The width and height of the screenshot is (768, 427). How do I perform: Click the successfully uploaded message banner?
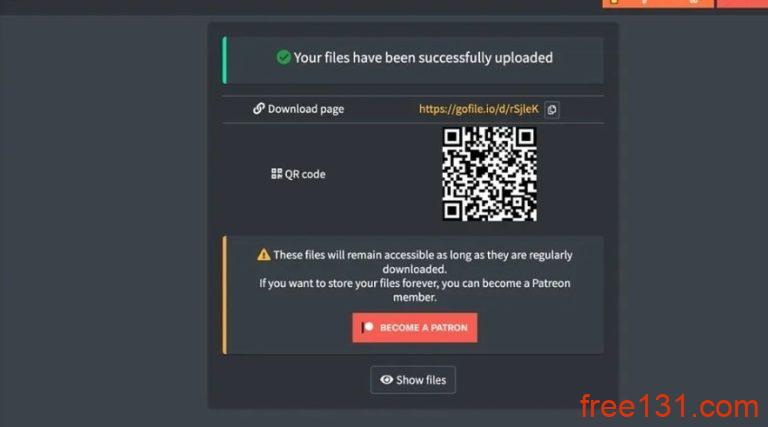coord(413,60)
